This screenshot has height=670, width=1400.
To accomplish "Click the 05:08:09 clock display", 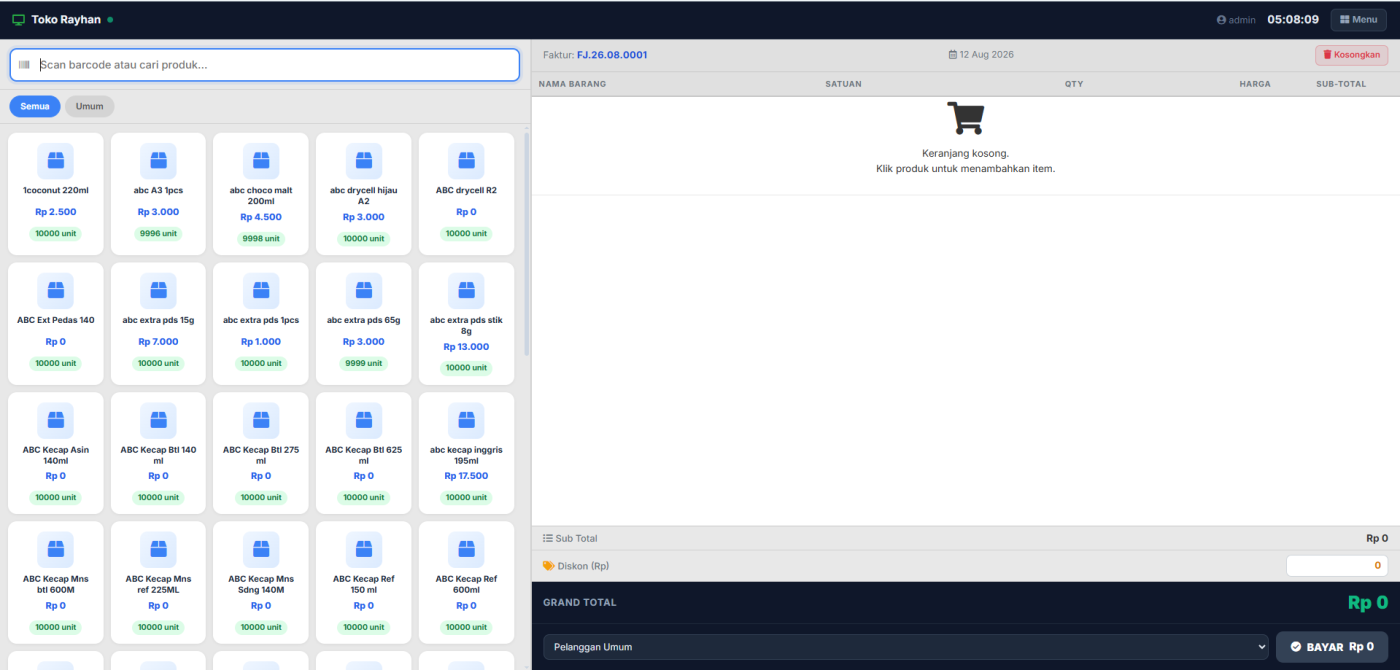I will click(1293, 20).
